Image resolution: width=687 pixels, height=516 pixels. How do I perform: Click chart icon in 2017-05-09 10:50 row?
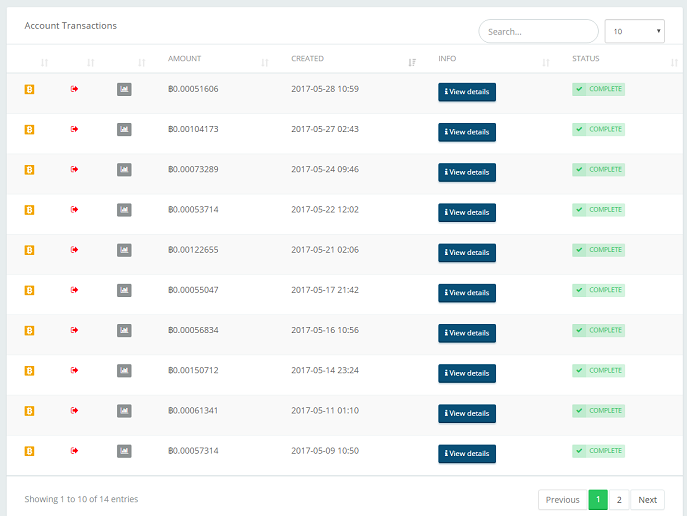[x=124, y=451]
